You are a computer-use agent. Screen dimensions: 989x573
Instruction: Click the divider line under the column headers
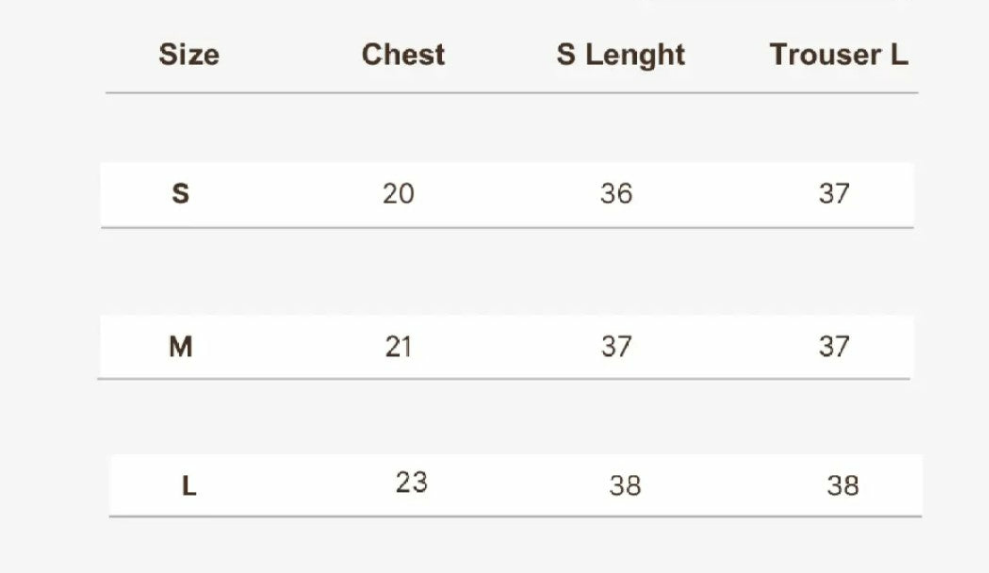click(511, 93)
